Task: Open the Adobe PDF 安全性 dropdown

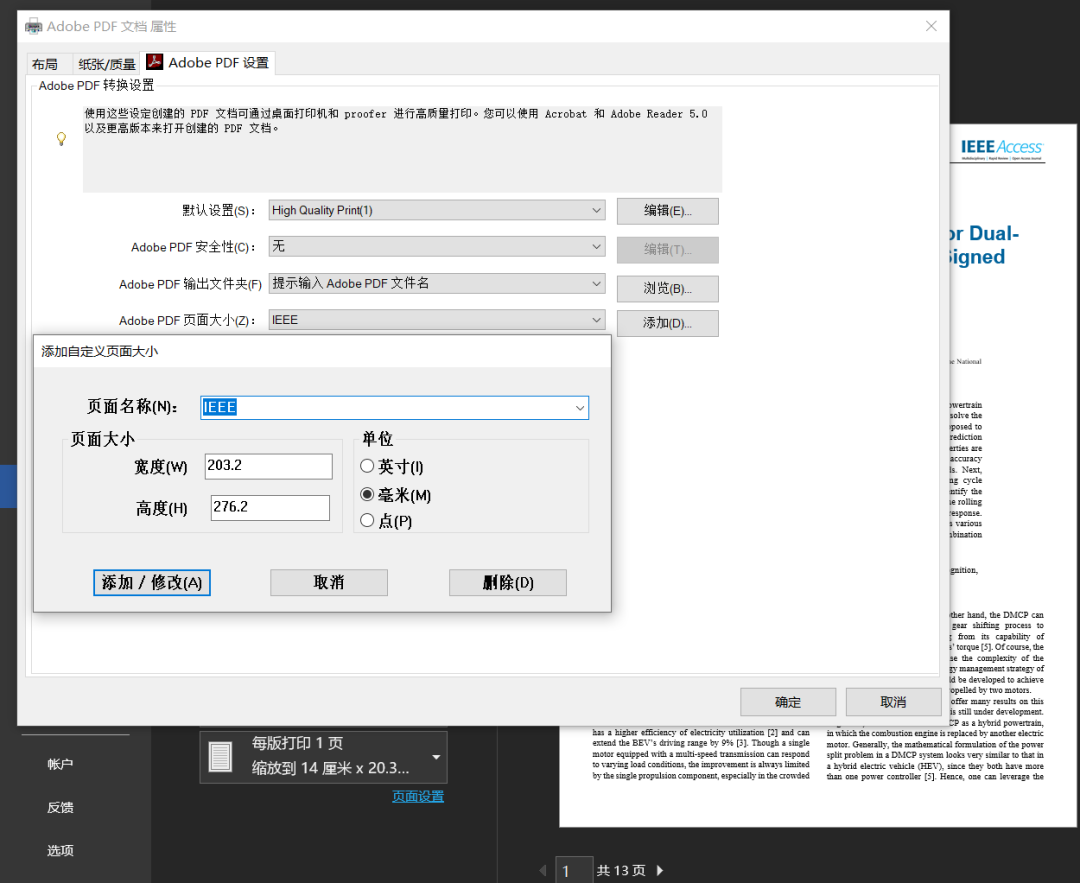Action: (x=437, y=247)
